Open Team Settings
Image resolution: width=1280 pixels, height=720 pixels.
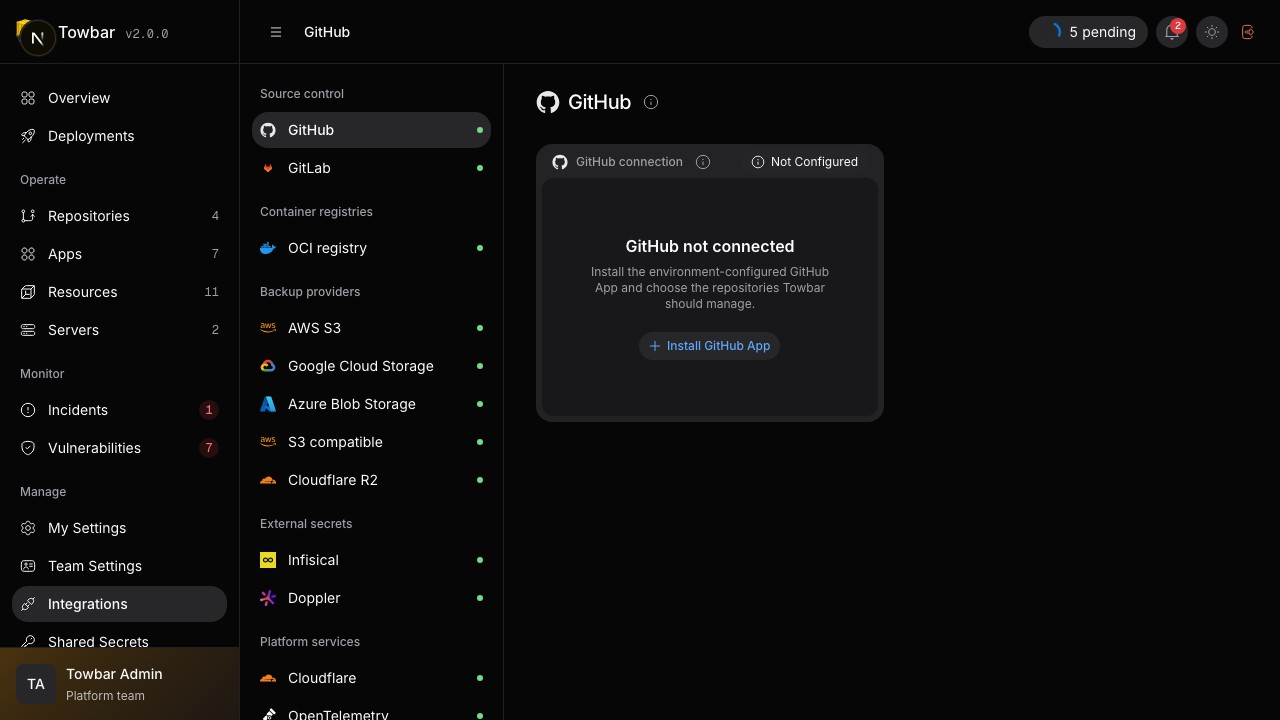point(119,566)
